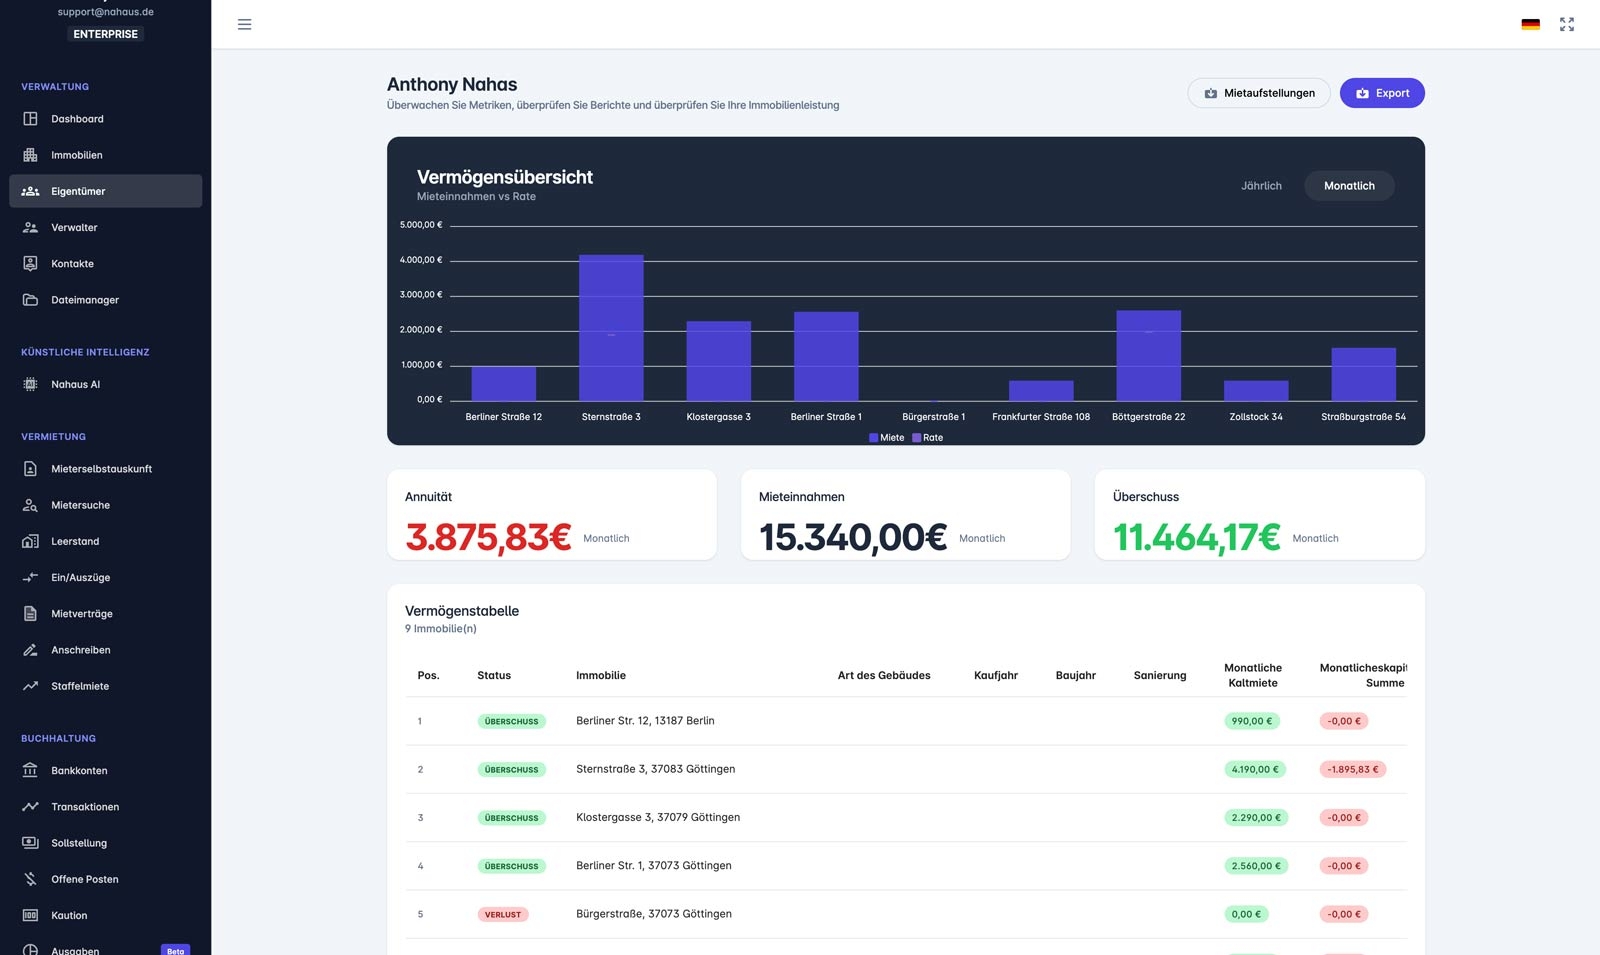The height and width of the screenshot is (955, 1600).
Task: Sort by Monatliche Kaltmiete column header
Action: coord(1253,676)
